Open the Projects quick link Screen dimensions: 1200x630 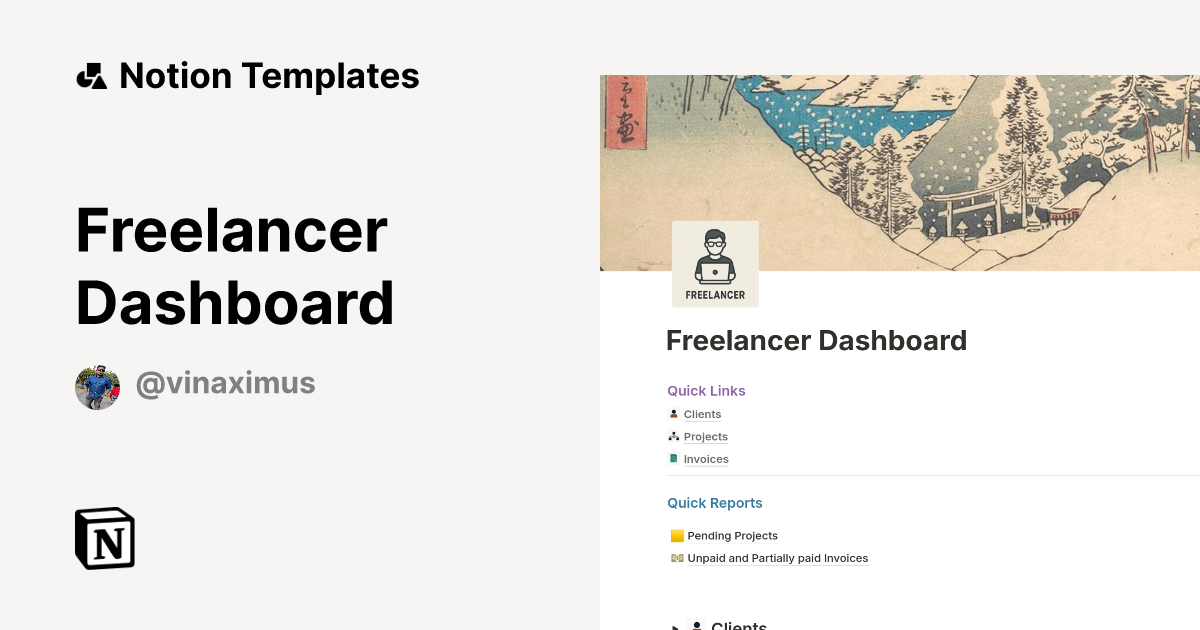(705, 436)
